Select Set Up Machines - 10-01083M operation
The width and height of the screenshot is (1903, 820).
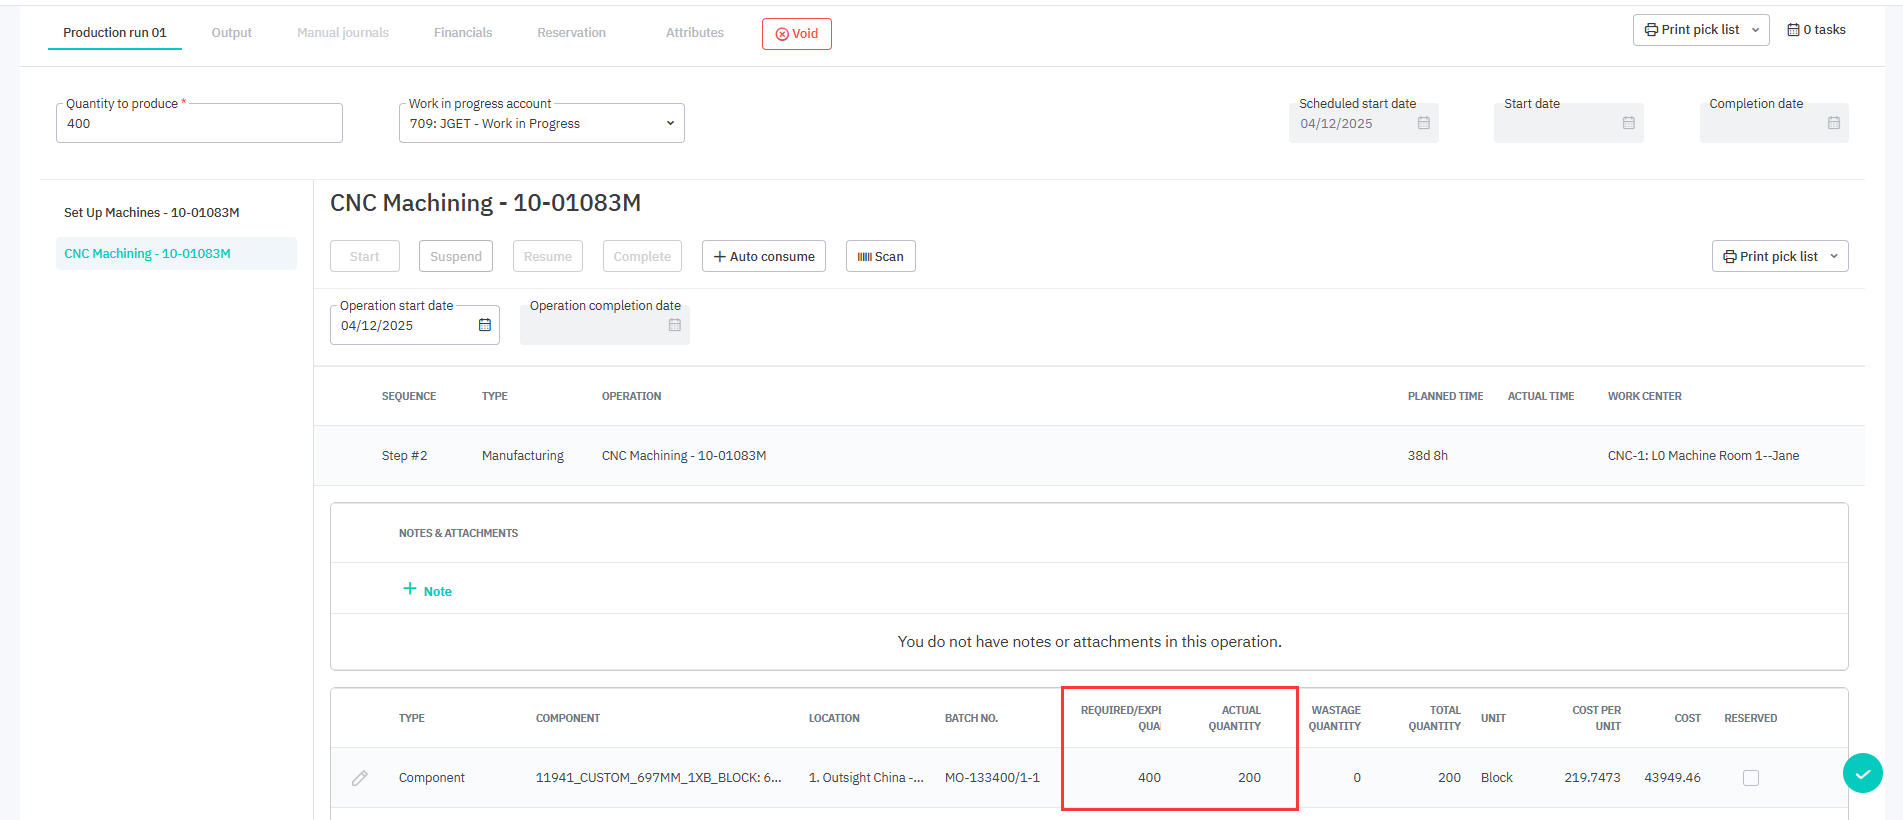pos(152,213)
